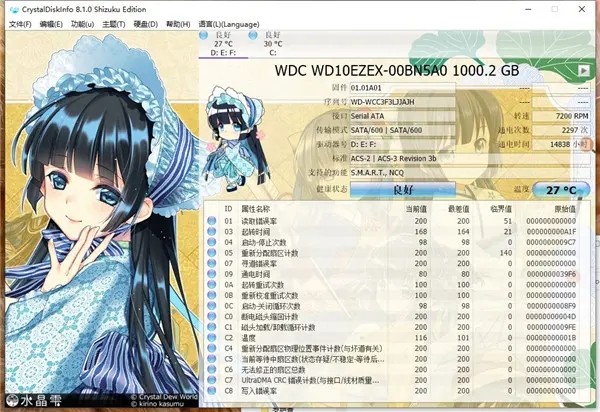Open the 主题(T) menu

tap(114, 23)
